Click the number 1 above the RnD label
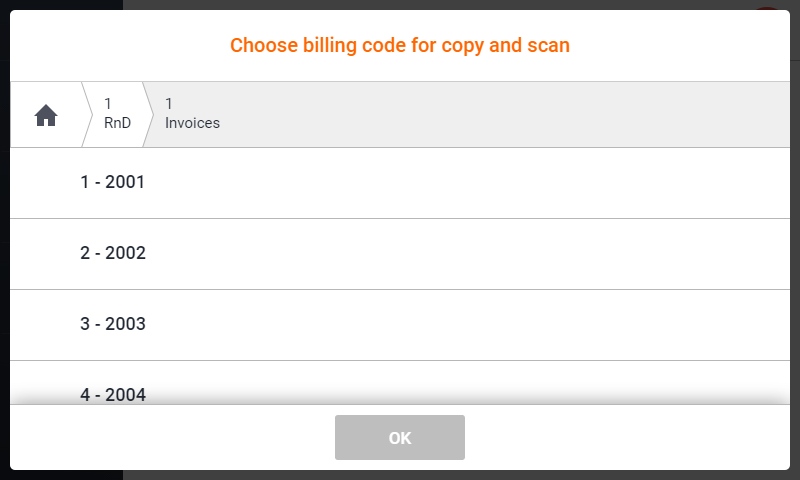The width and height of the screenshot is (800, 480). click(x=108, y=104)
